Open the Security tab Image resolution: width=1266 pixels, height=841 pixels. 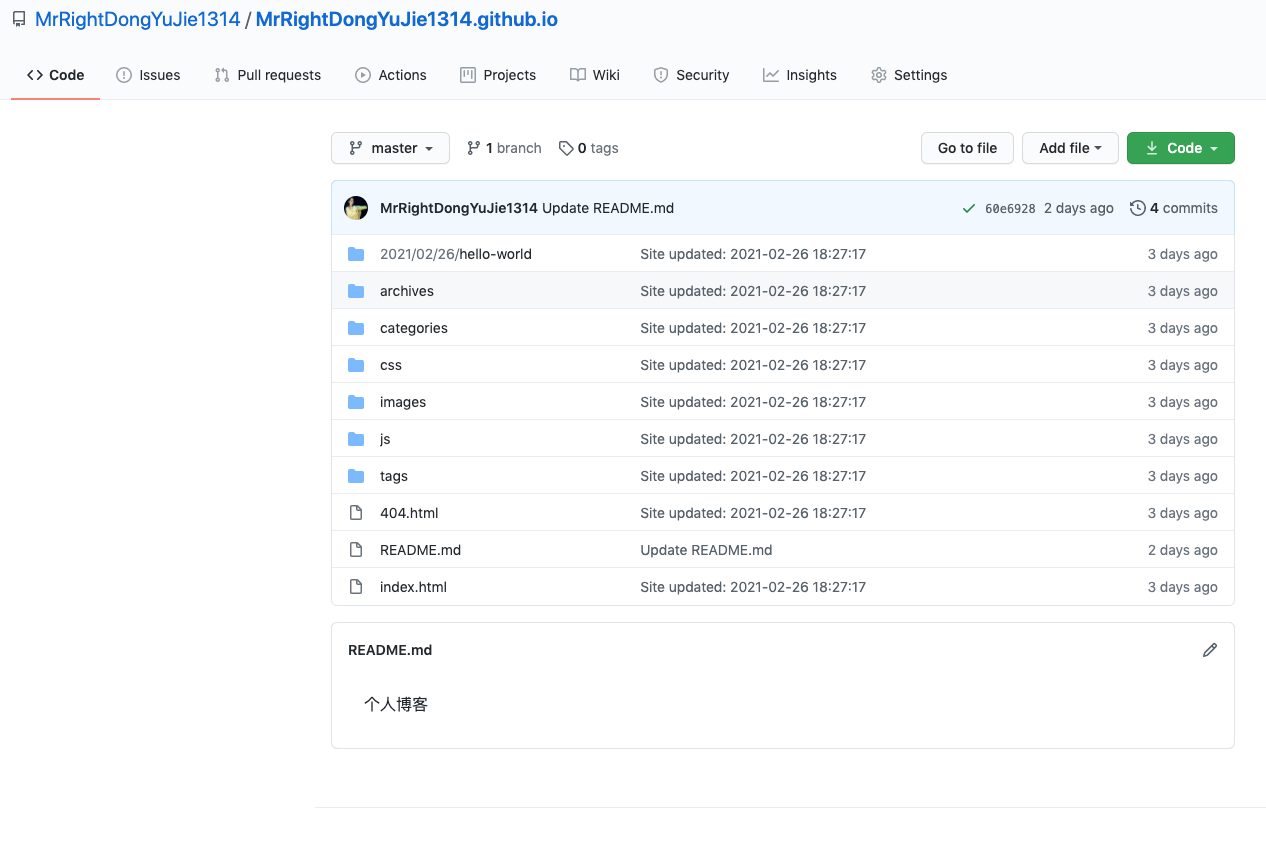pos(691,75)
